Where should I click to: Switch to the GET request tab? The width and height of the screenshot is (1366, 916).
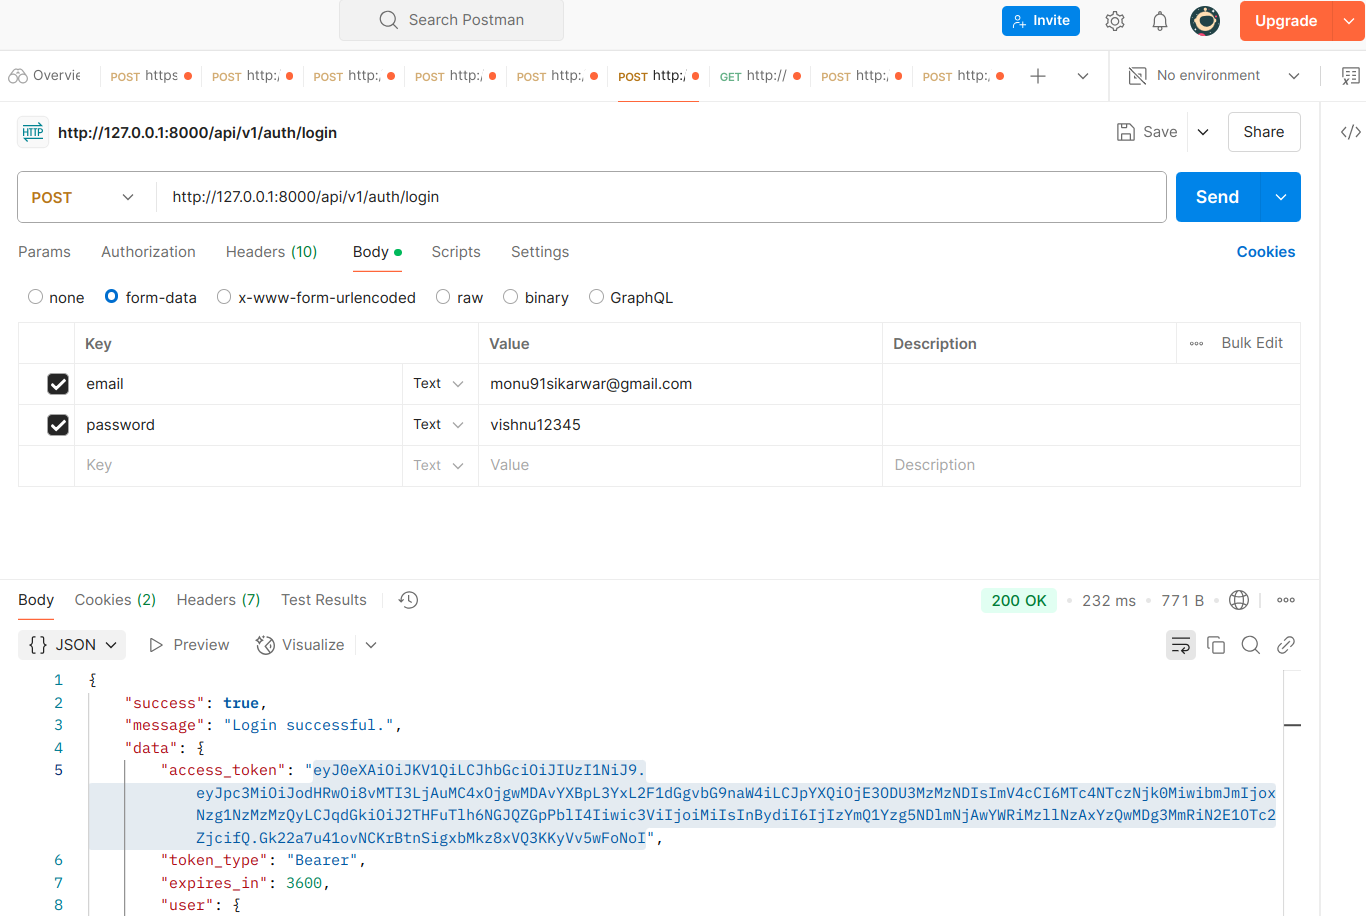[759, 76]
